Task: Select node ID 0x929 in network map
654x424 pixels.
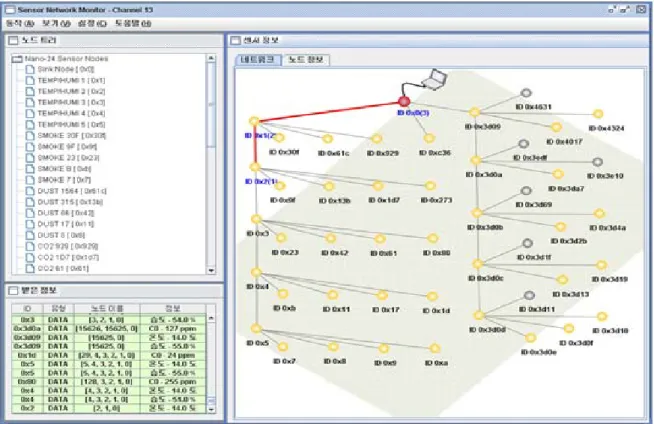Action: coord(377,138)
